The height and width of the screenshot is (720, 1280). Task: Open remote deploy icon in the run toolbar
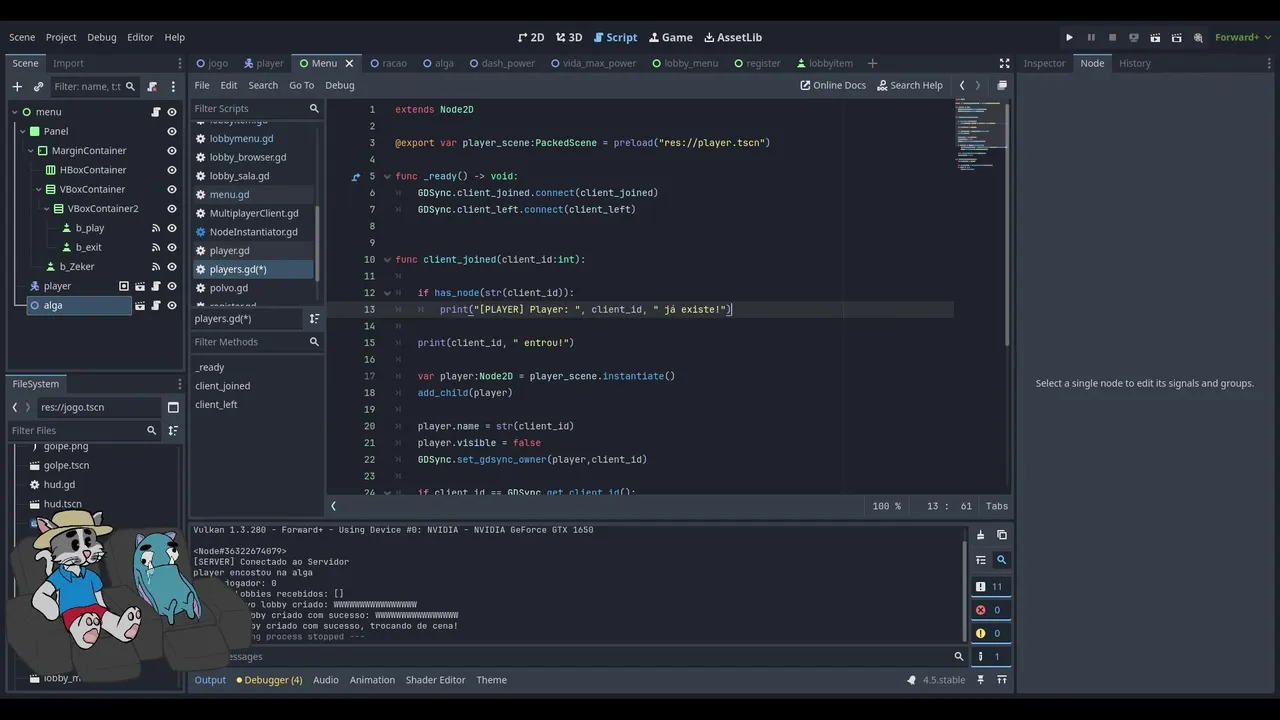[x=1134, y=37]
